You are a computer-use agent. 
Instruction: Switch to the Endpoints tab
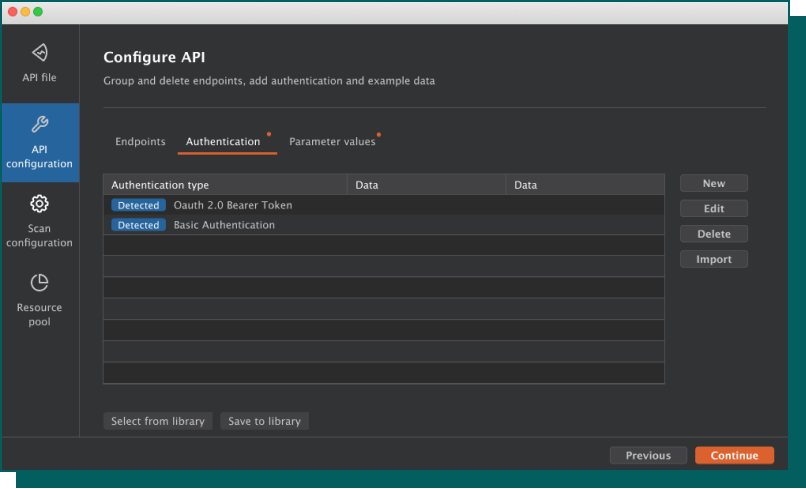(140, 142)
